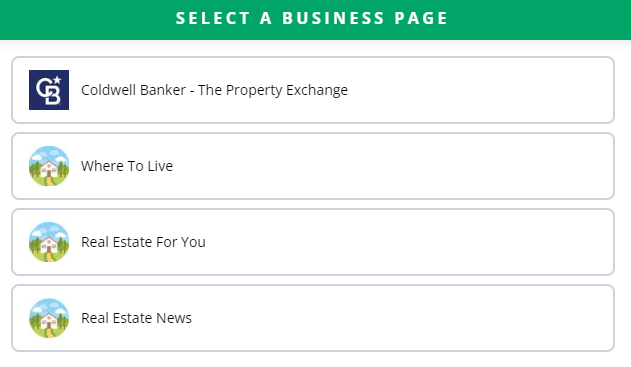Choose the Where To Live page card
The image size is (631, 367).
pyautogui.click(x=313, y=166)
